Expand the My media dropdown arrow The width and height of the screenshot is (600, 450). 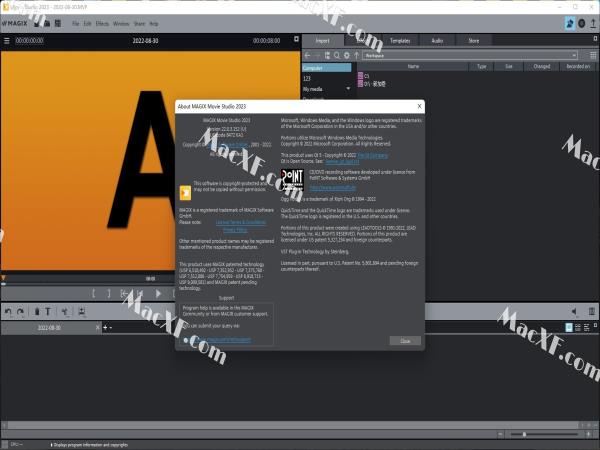(x=348, y=89)
